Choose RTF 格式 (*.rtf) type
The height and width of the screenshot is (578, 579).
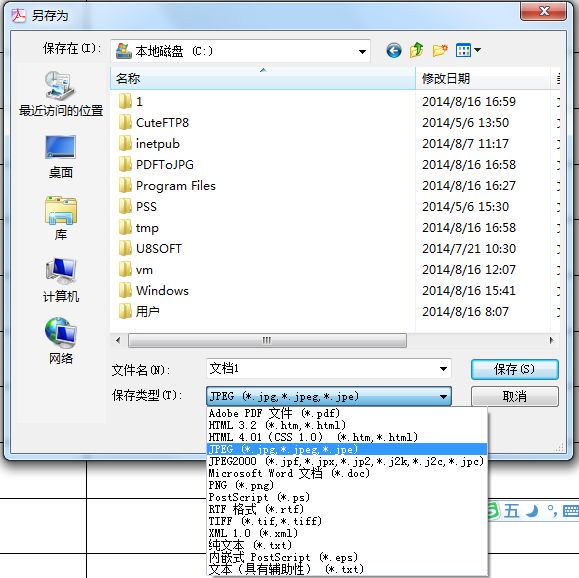[x=347, y=509]
